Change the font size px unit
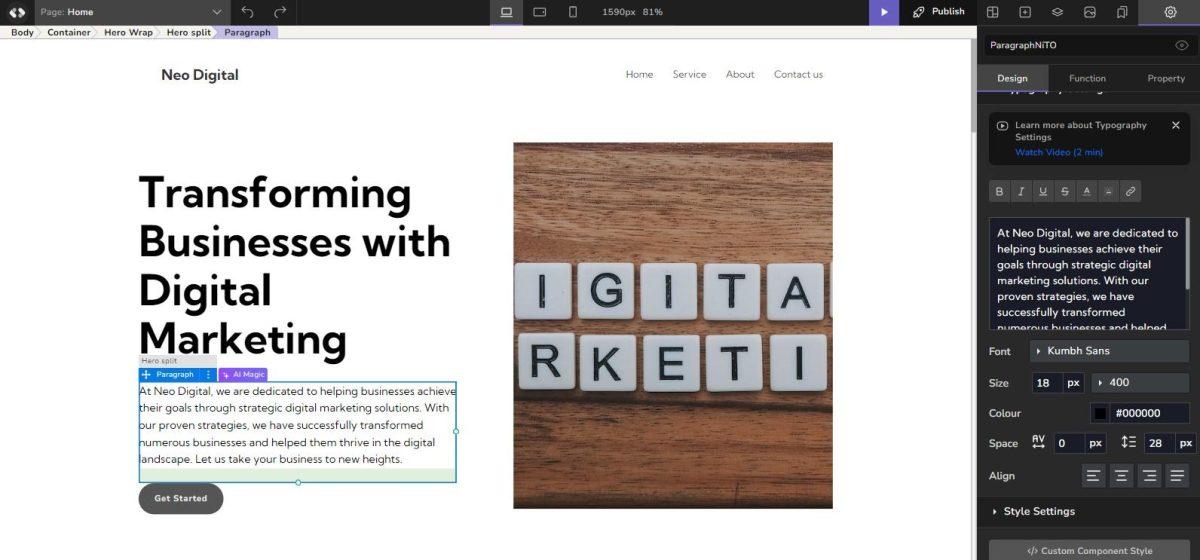Screen dimensions: 1200x560 click(x=1073, y=382)
